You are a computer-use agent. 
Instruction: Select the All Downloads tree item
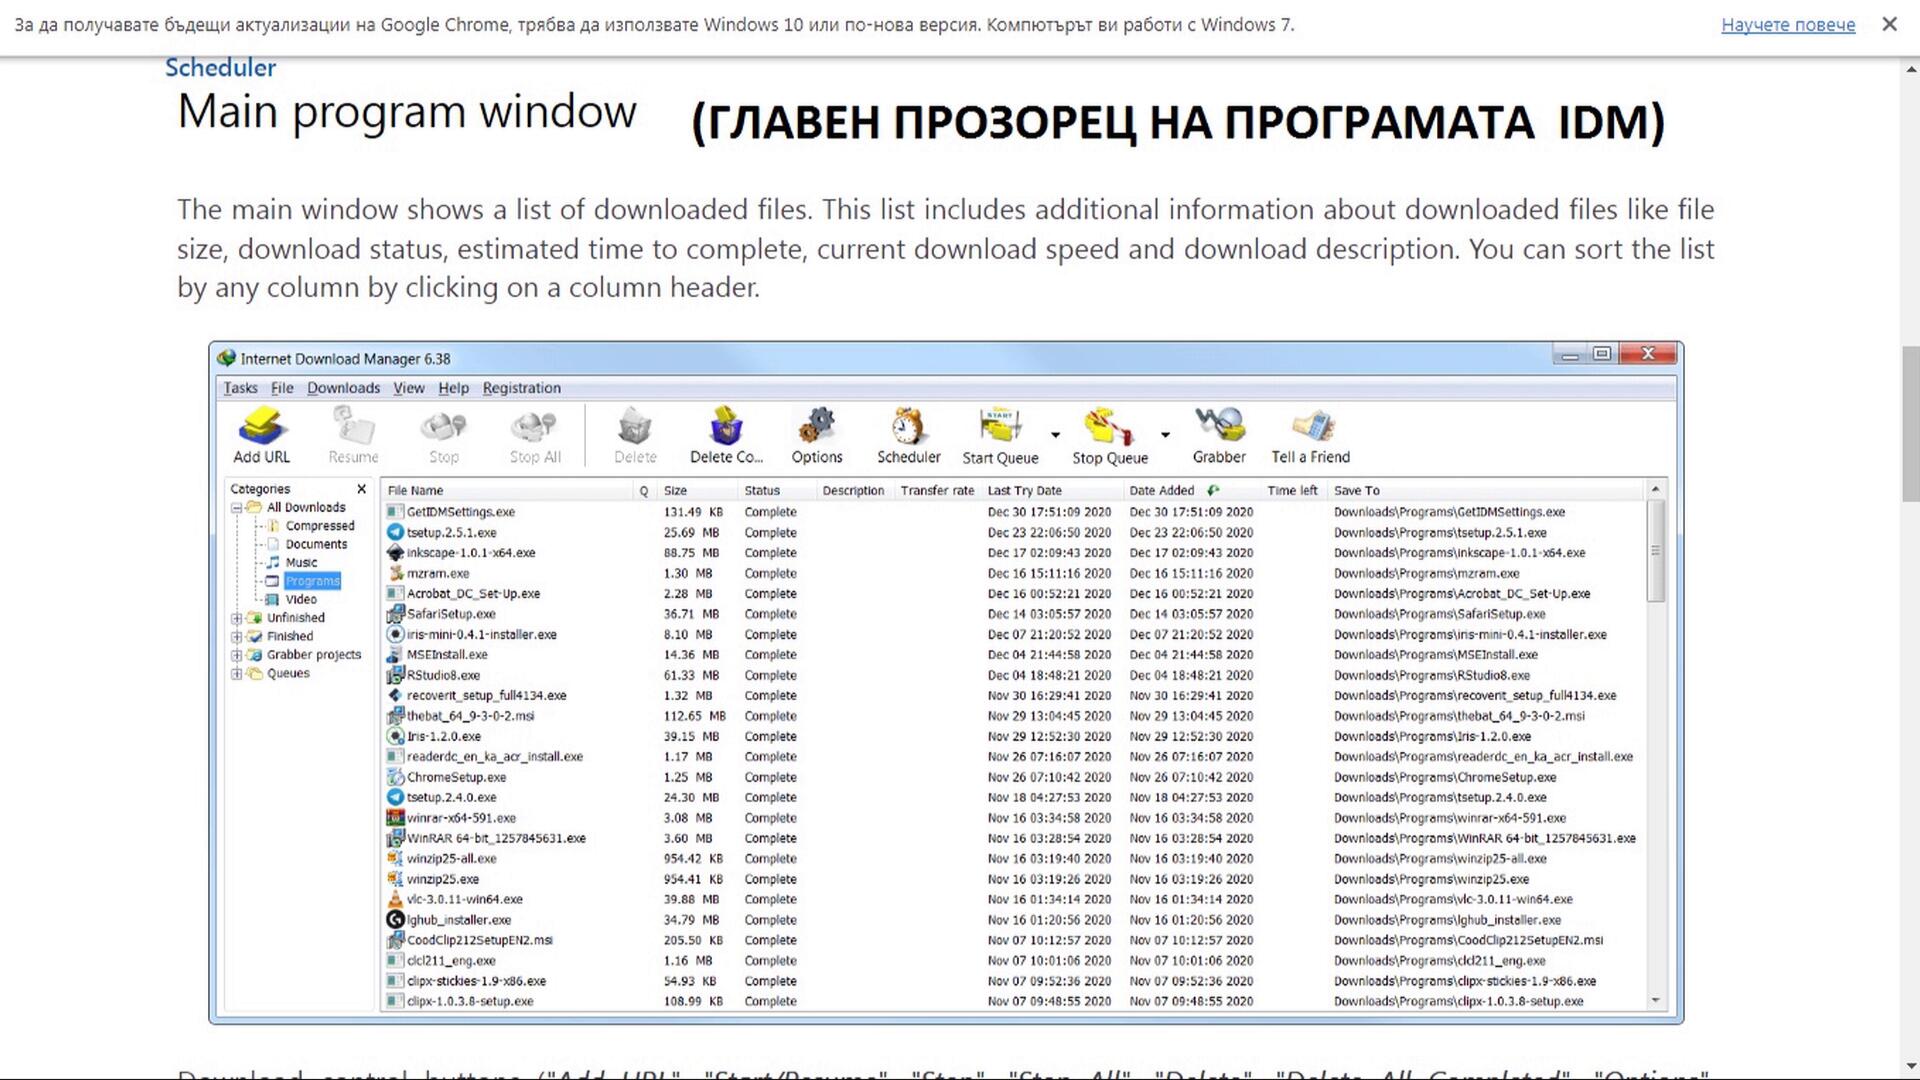click(306, 507)
